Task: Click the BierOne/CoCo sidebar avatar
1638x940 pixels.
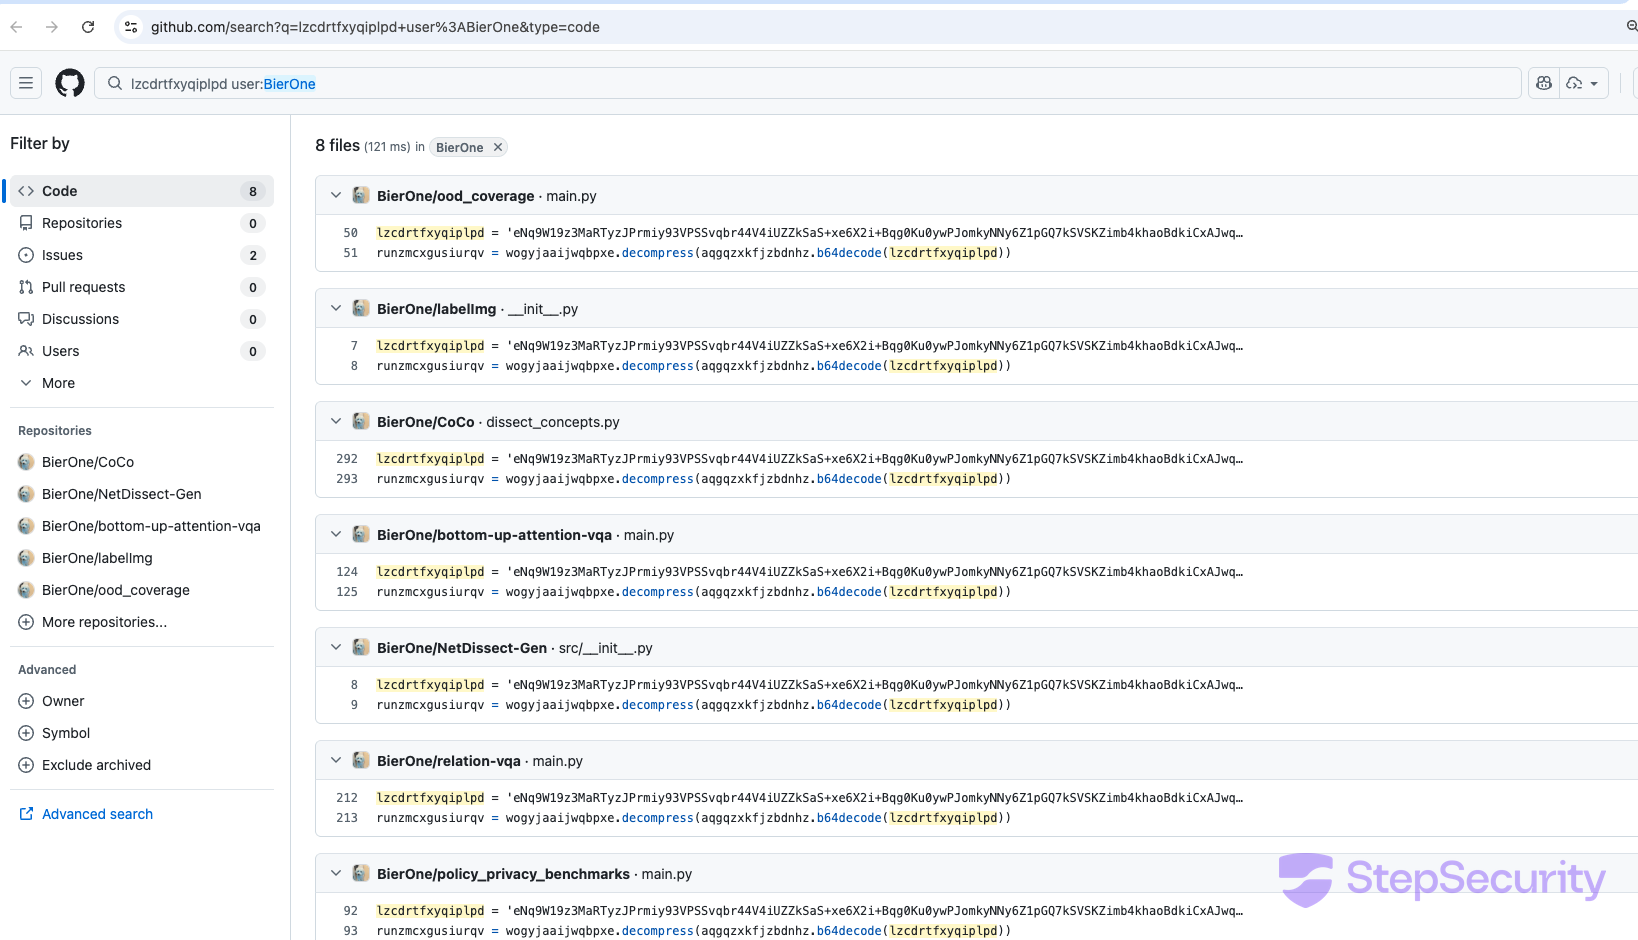Action: coord(26,462)
